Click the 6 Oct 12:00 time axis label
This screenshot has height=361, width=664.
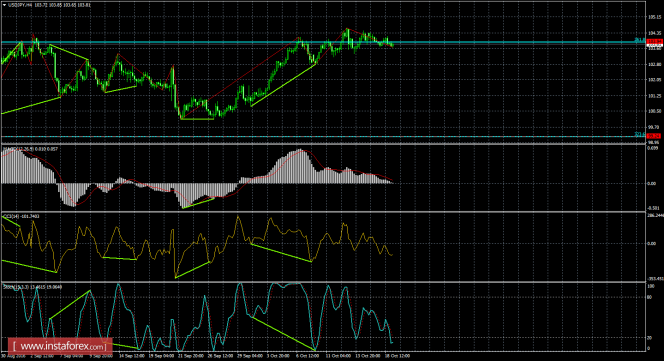point(307,356)
